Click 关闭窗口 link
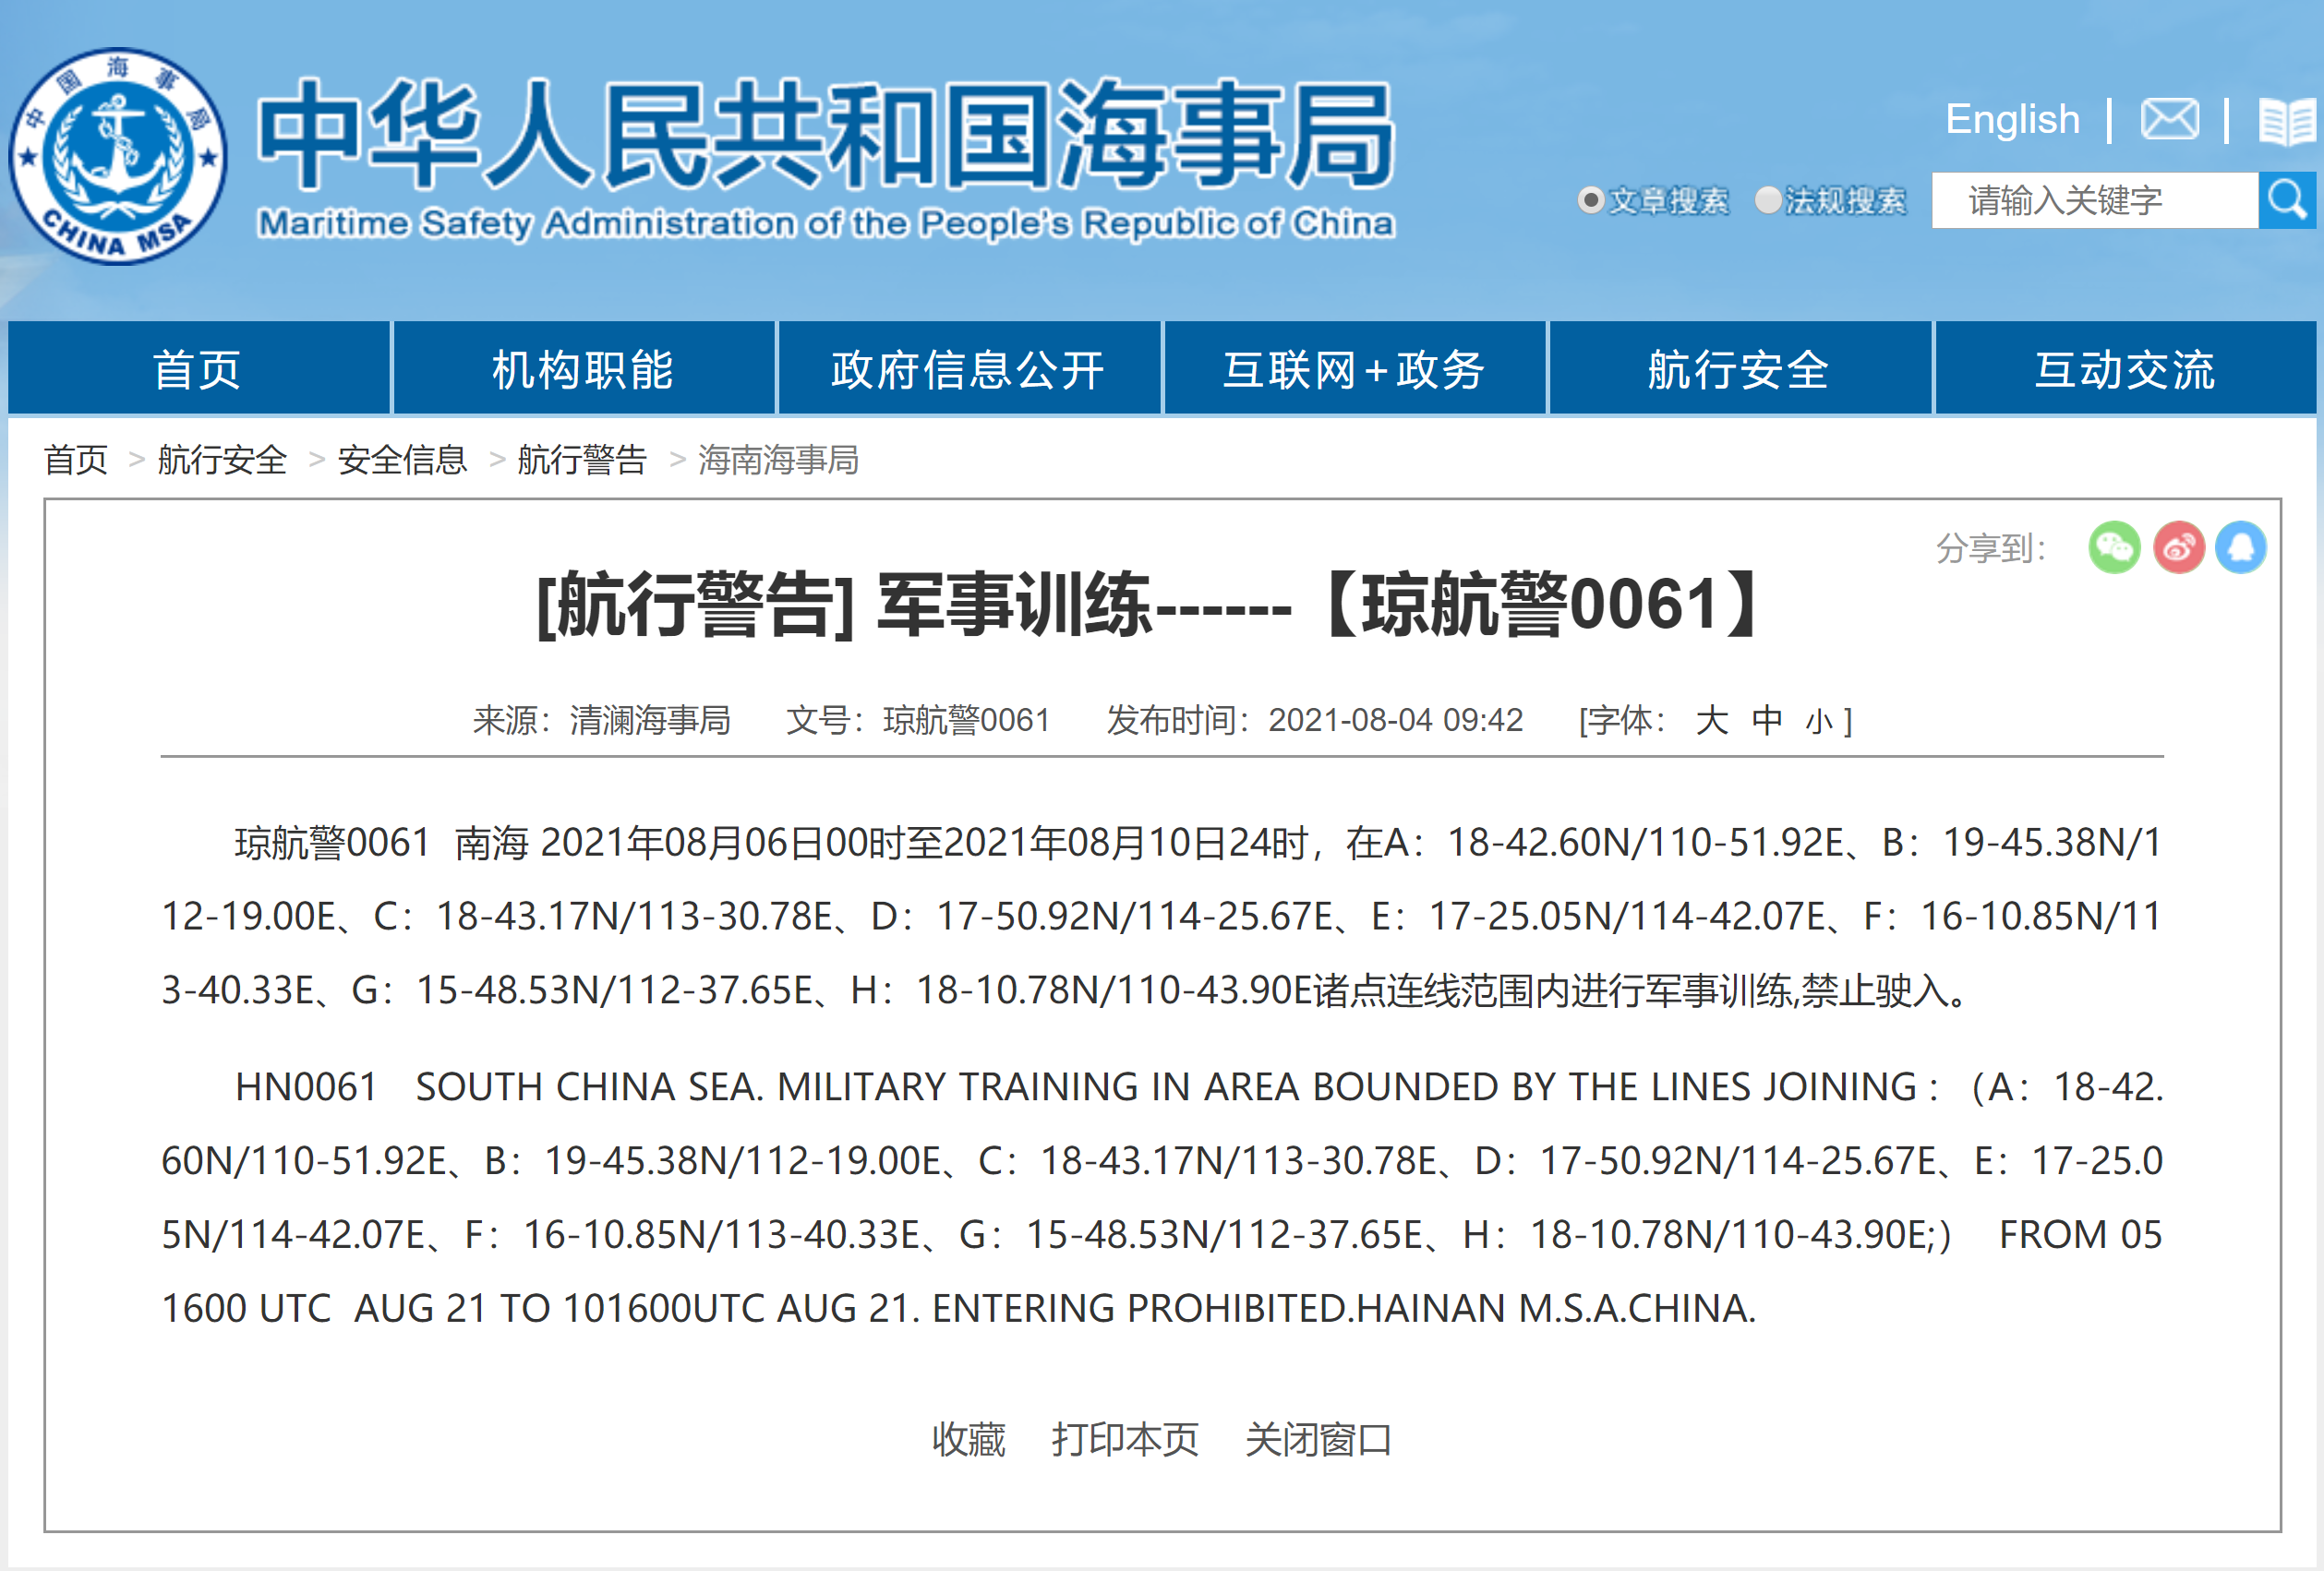This screenshot has height=1571, width=2324. pyautogui.click(x=1318, y=1440)
